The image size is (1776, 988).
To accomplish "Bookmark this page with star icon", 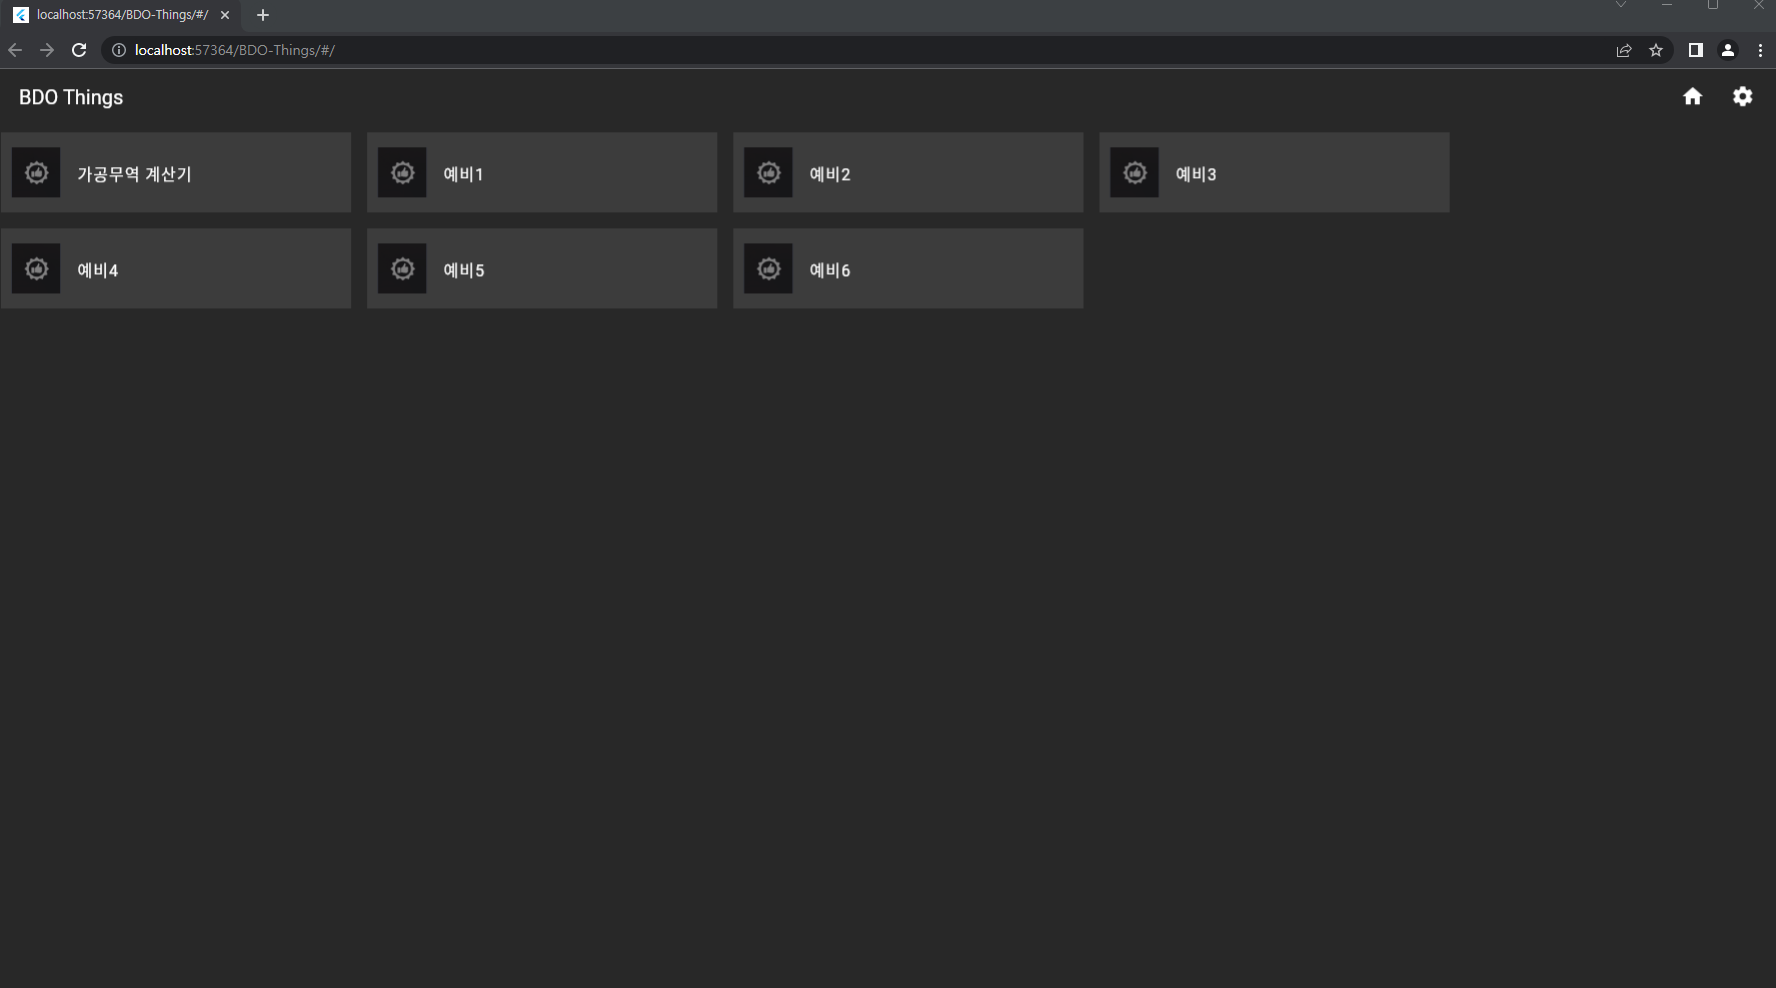I will coord(1656,50).
